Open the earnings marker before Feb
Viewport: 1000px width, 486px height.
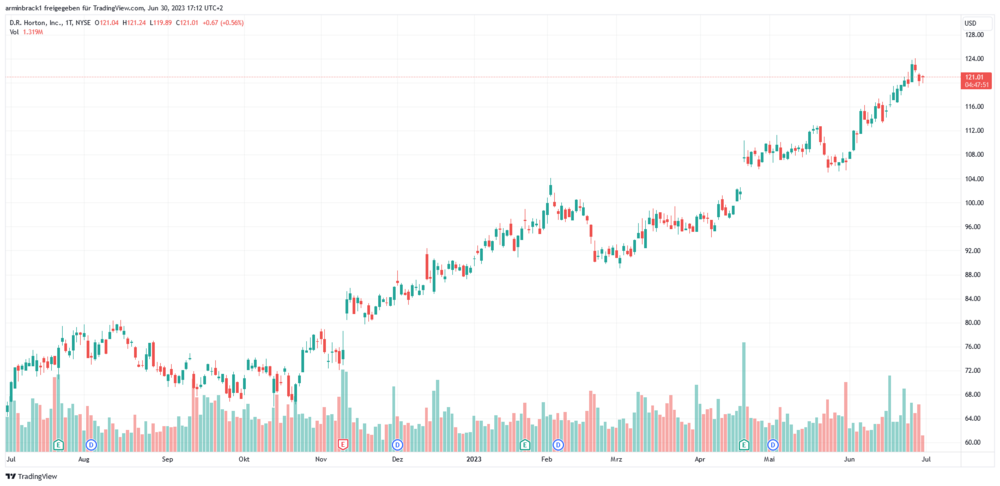(525, 443)
